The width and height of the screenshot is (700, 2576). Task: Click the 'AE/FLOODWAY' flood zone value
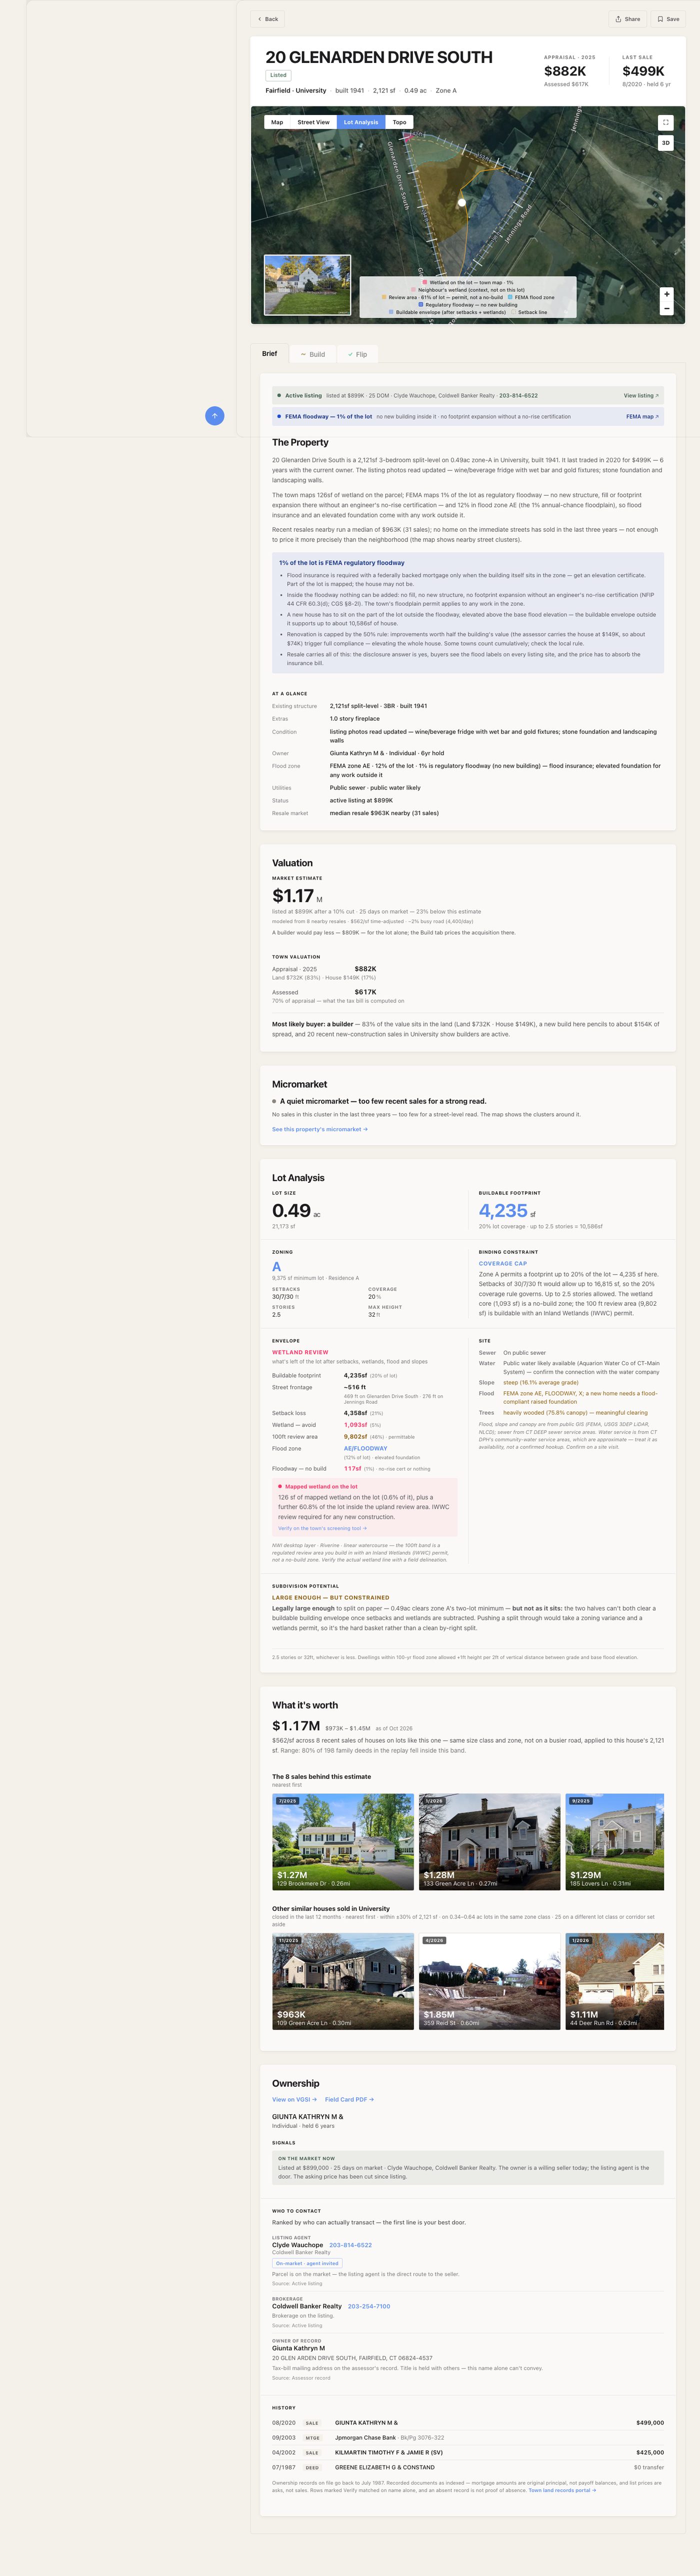(x=365, y=1448)
